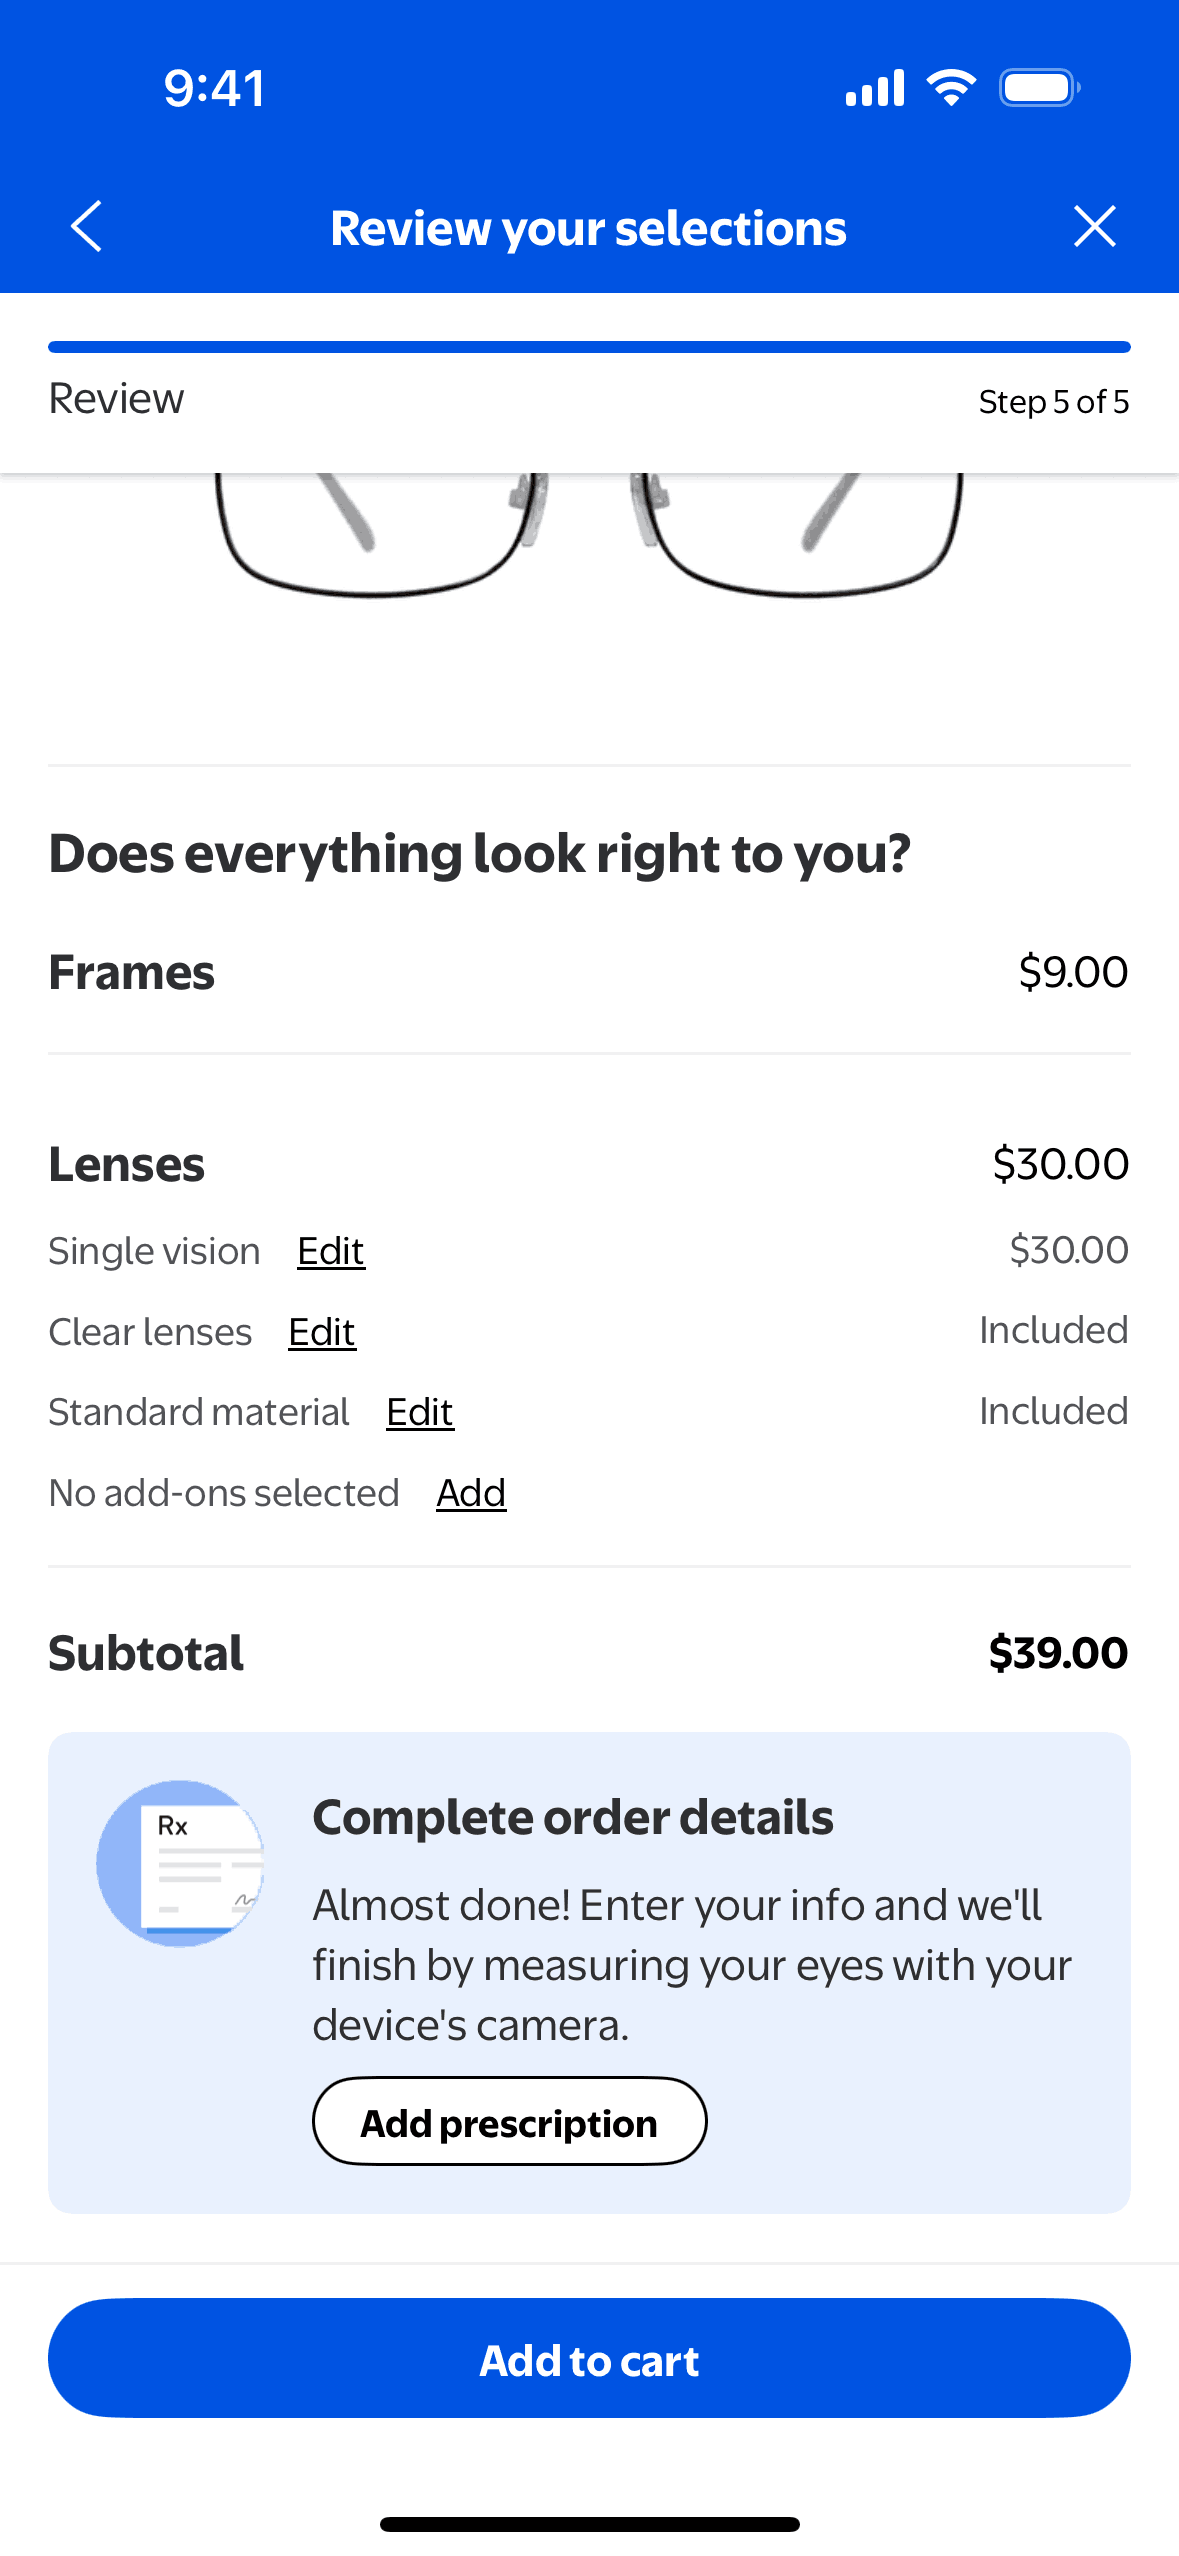Tap the Complete order details heading

pos(573,1817)
